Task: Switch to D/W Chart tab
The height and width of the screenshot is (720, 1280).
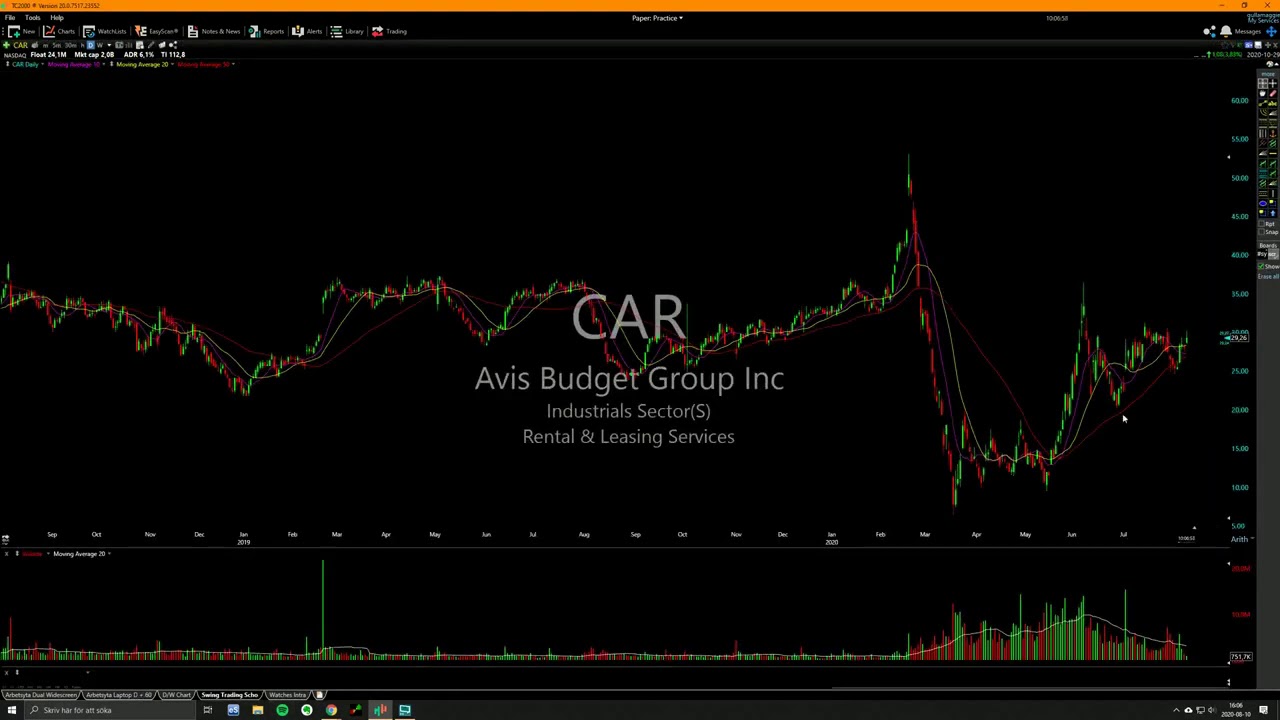Action: click(x=177, y=694)
